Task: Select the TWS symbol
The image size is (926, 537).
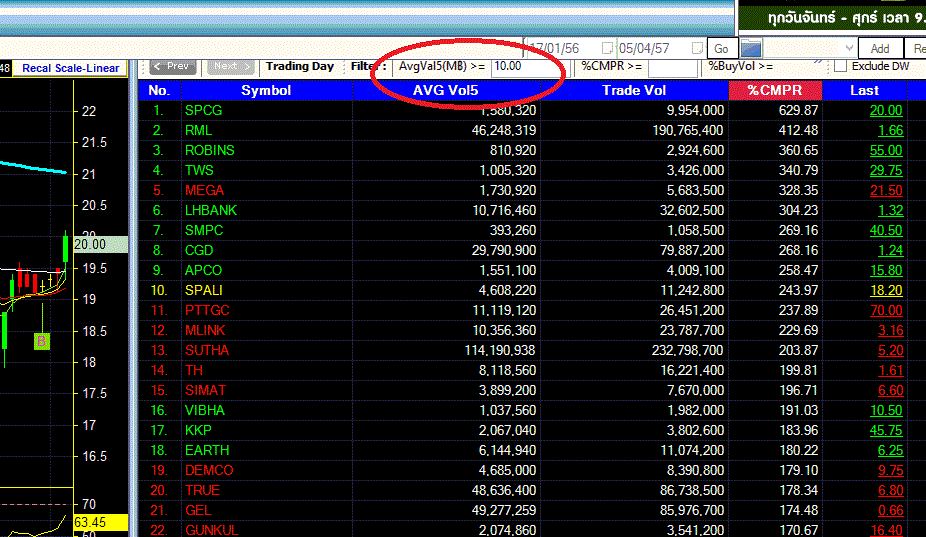Action: coord(199,171)
